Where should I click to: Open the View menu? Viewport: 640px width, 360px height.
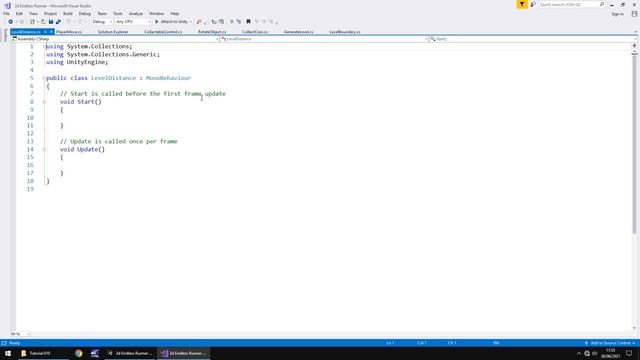[x=33, y=13]
